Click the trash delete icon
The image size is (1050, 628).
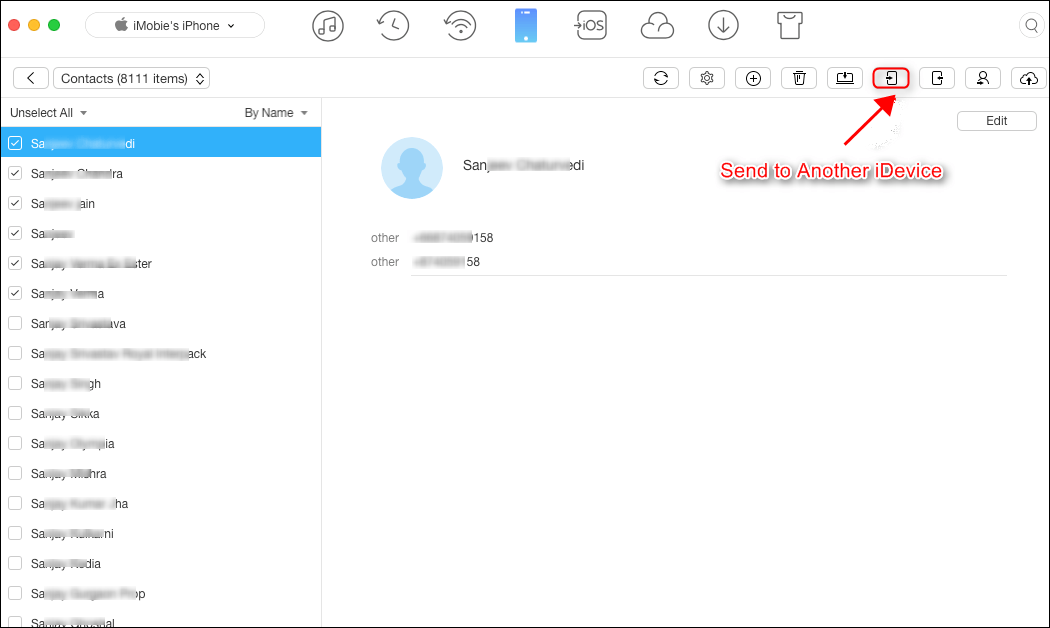tap(799, 78)
